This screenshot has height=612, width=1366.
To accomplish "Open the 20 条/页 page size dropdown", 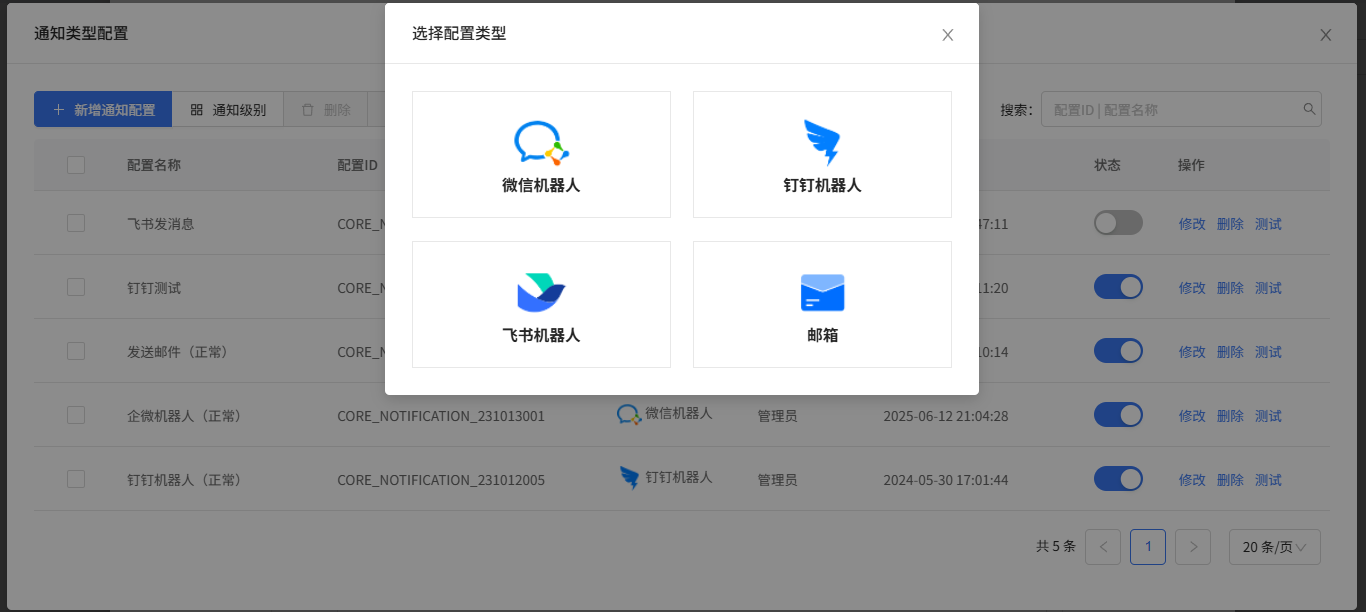I will 1275,547.
